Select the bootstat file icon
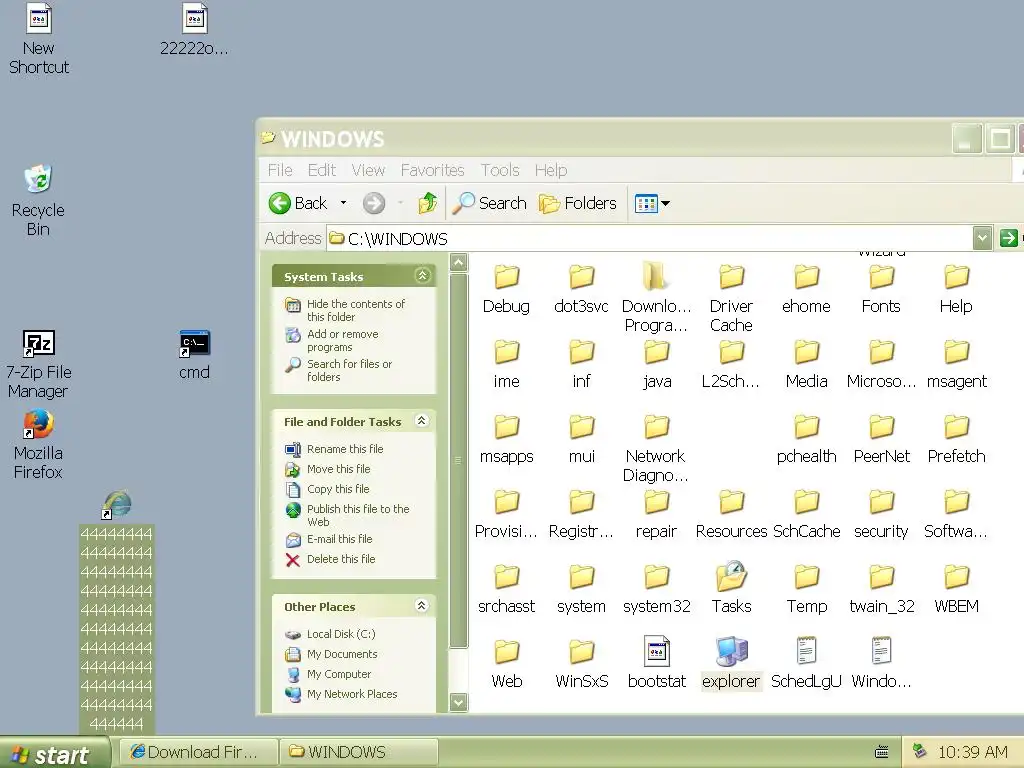The image size is (1024, 768). point(656,652)
